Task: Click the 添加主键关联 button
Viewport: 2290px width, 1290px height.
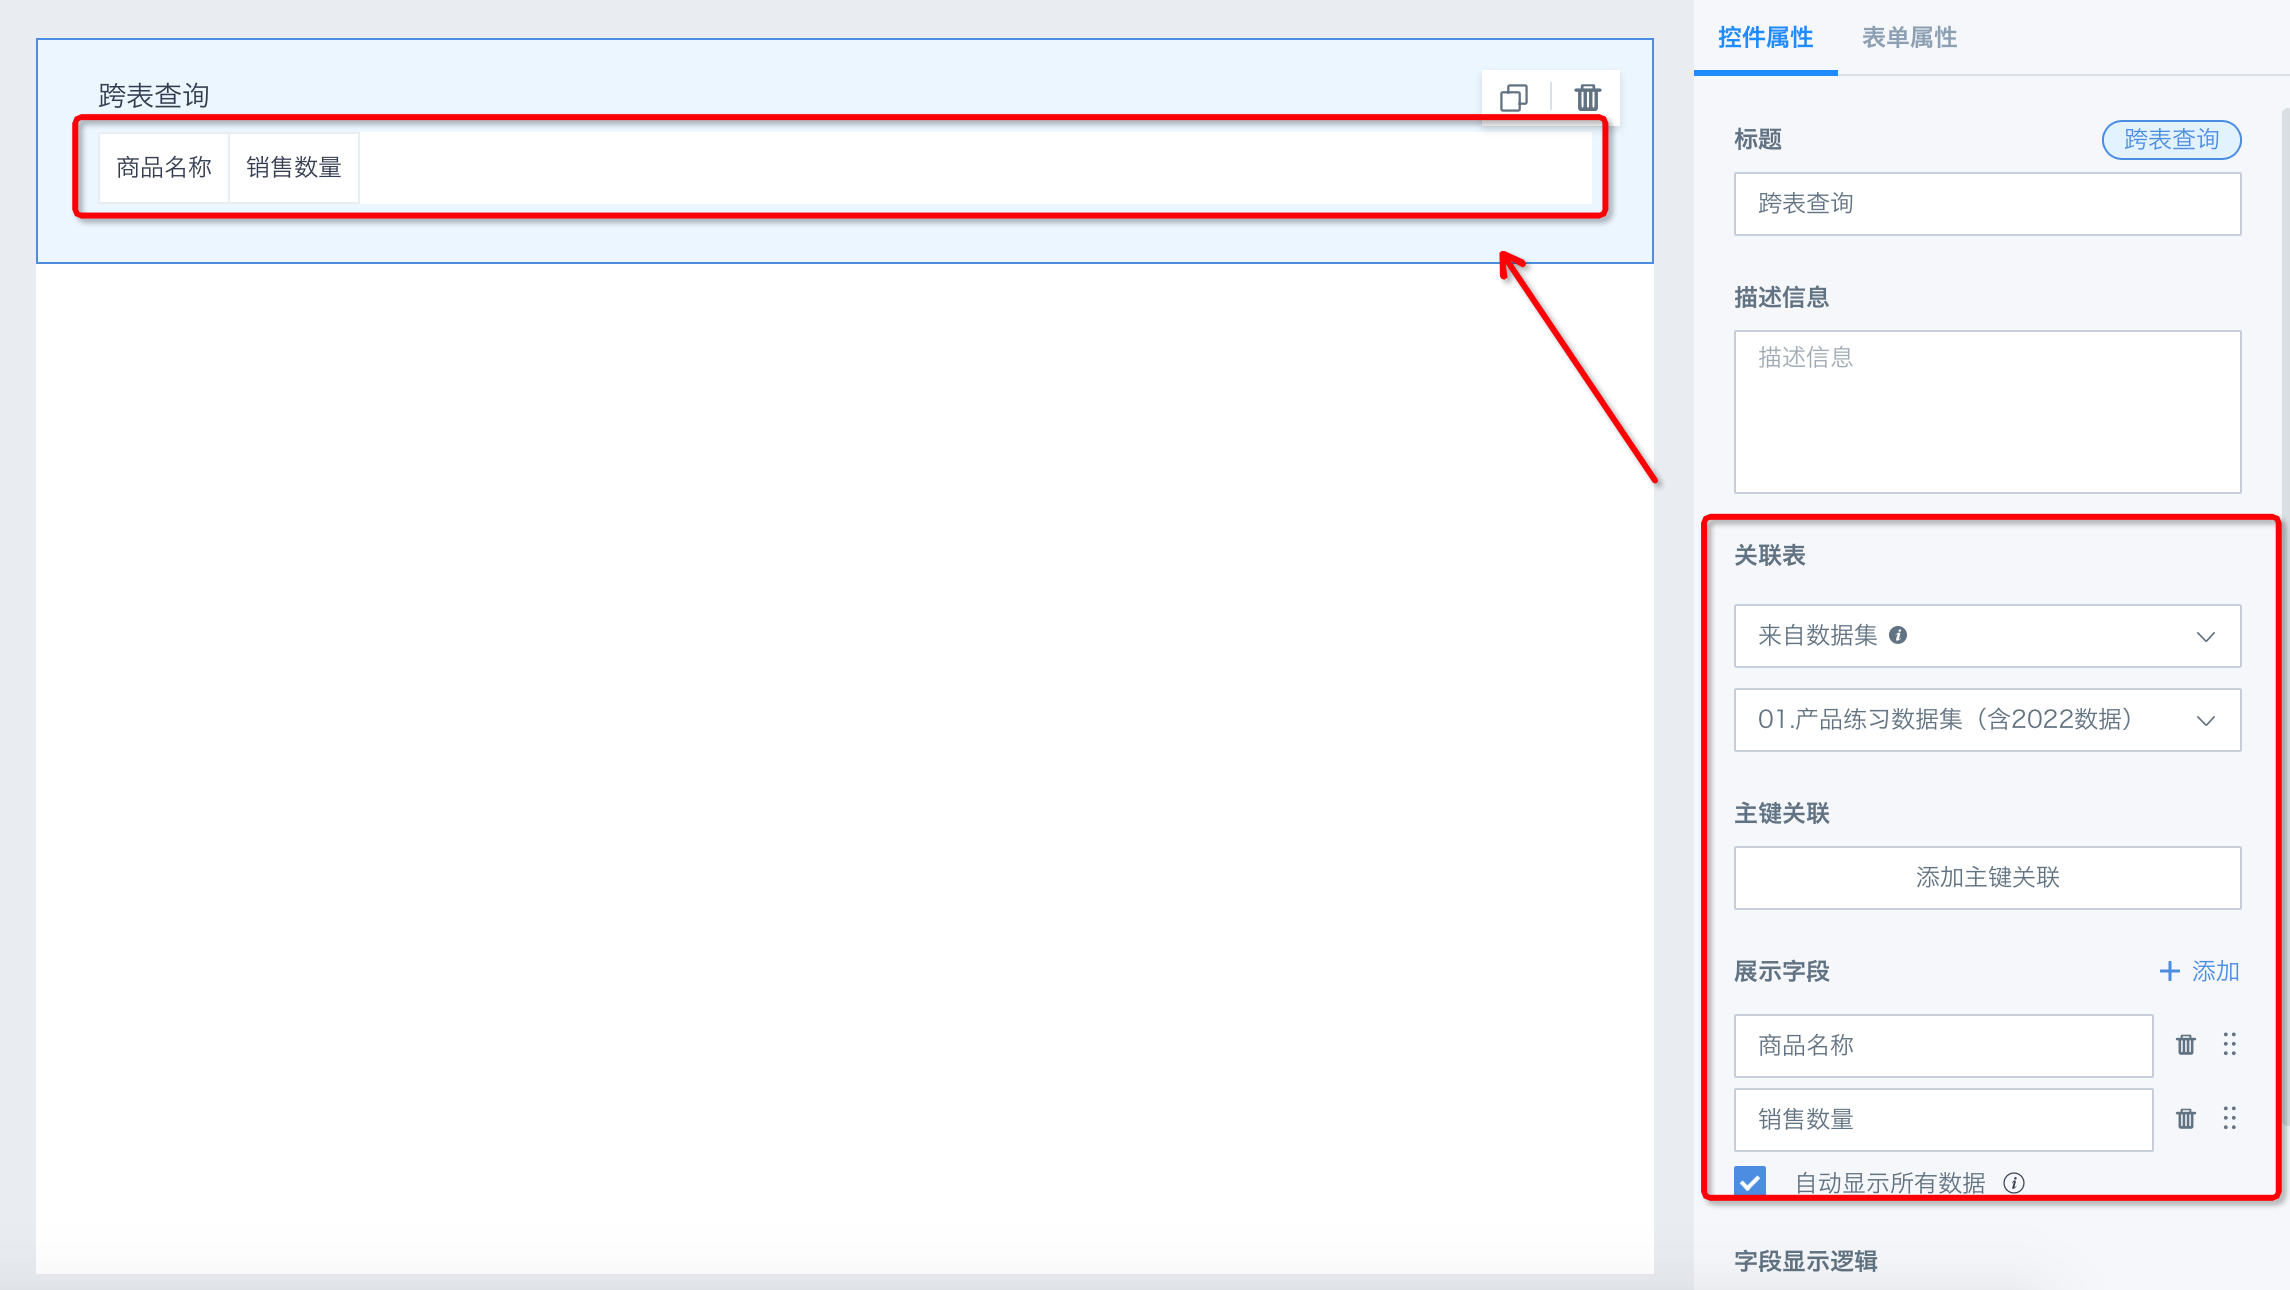Action: (1987, 878)
